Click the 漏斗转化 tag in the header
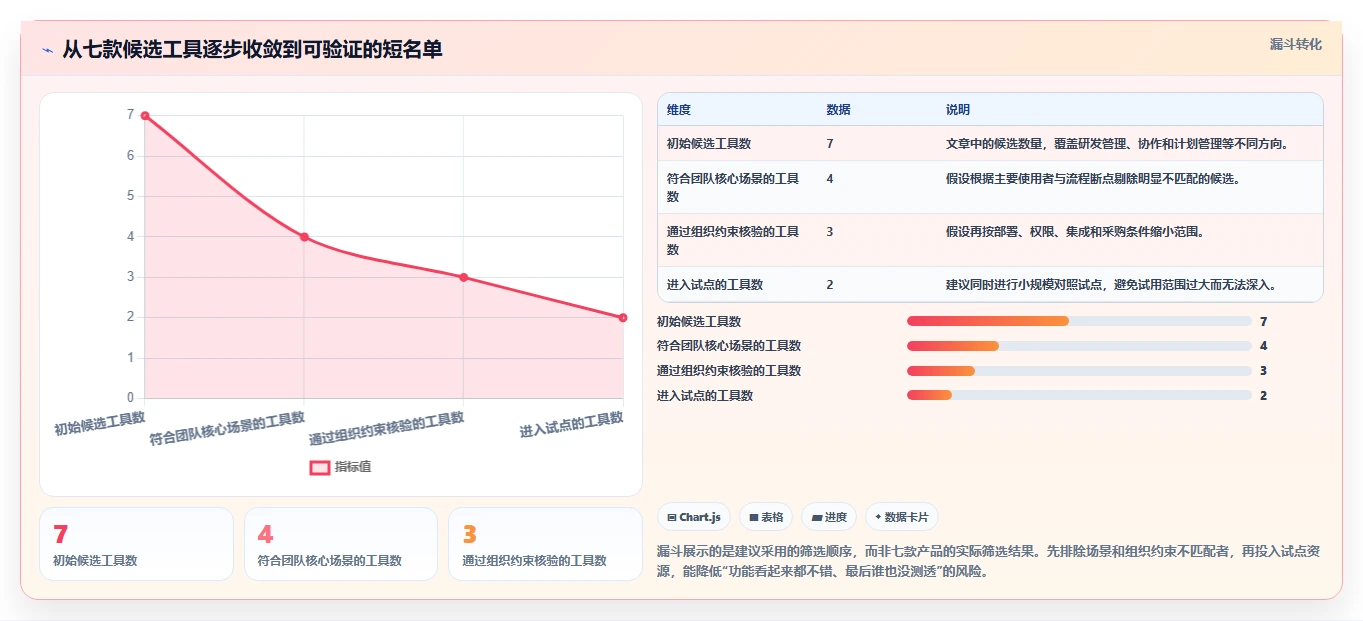Screen dimensions: 1363x621 (1296, 44)
